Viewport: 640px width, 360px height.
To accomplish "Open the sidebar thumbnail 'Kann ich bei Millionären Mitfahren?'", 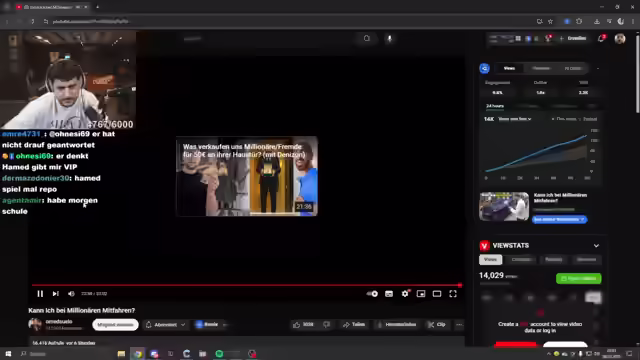I will coord(504,206).
